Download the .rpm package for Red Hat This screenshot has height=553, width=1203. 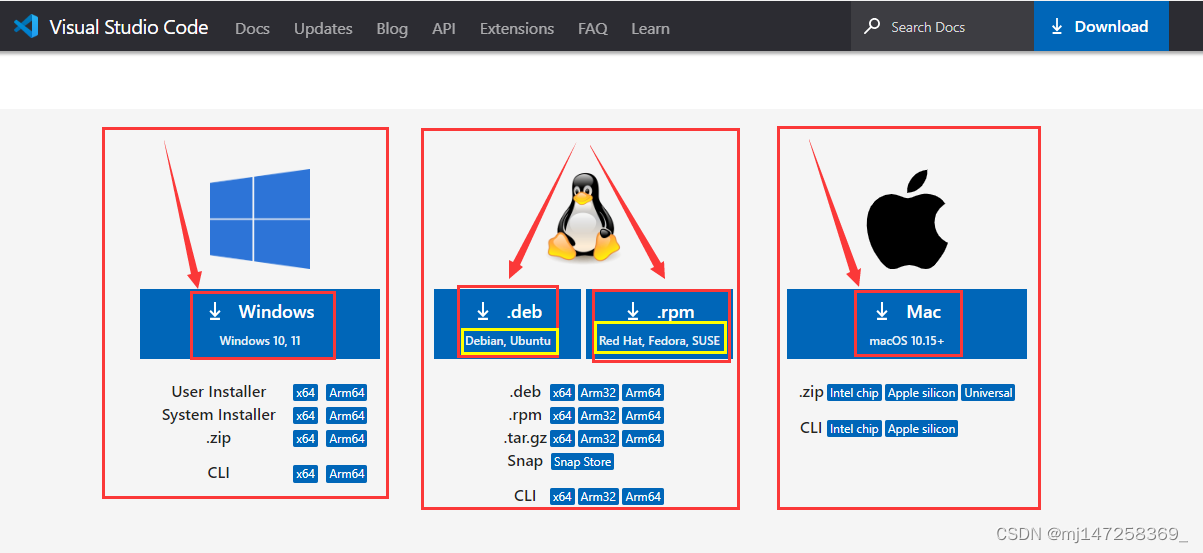[x=660, y=324]
